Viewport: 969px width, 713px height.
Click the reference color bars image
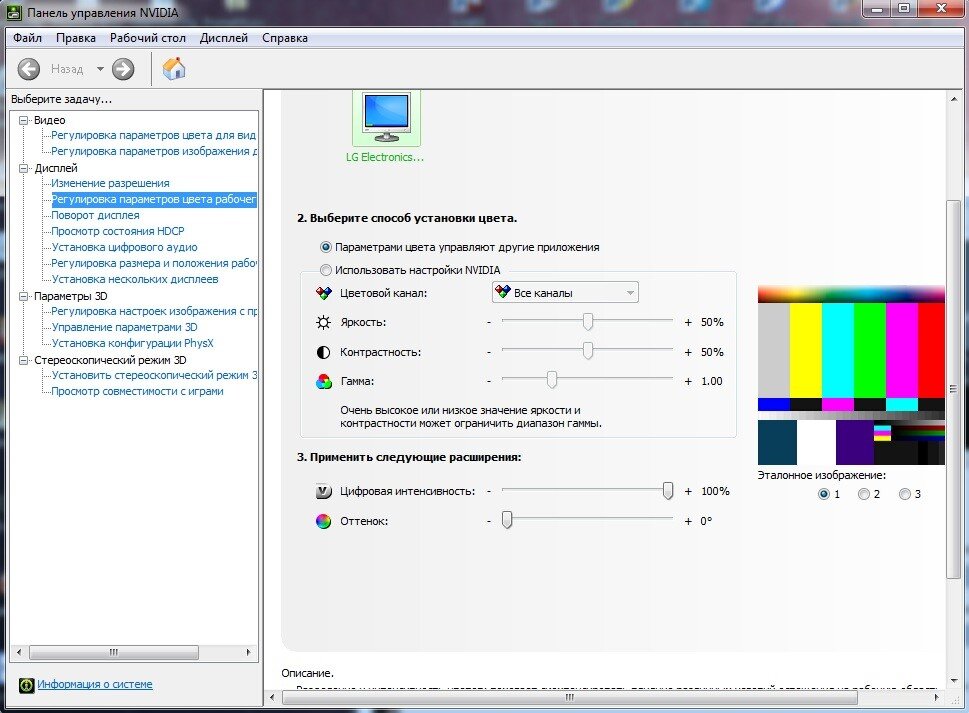point(851,375)
